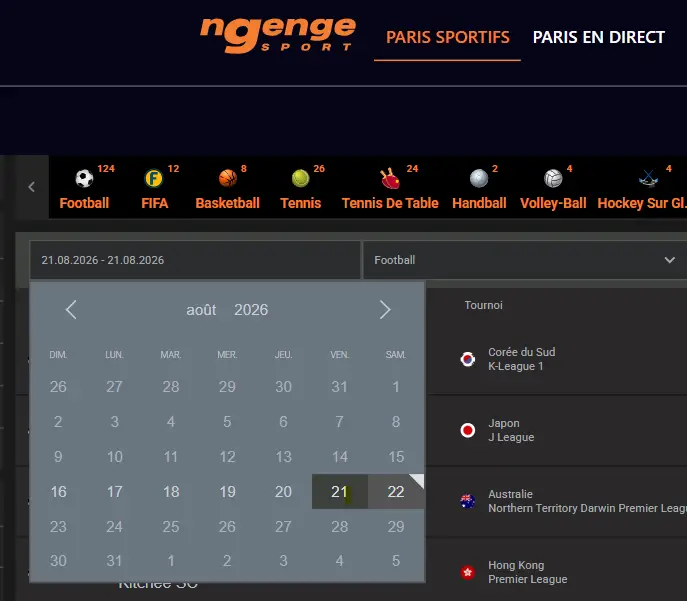Click date 13 in the calendar

coord(283,456)
